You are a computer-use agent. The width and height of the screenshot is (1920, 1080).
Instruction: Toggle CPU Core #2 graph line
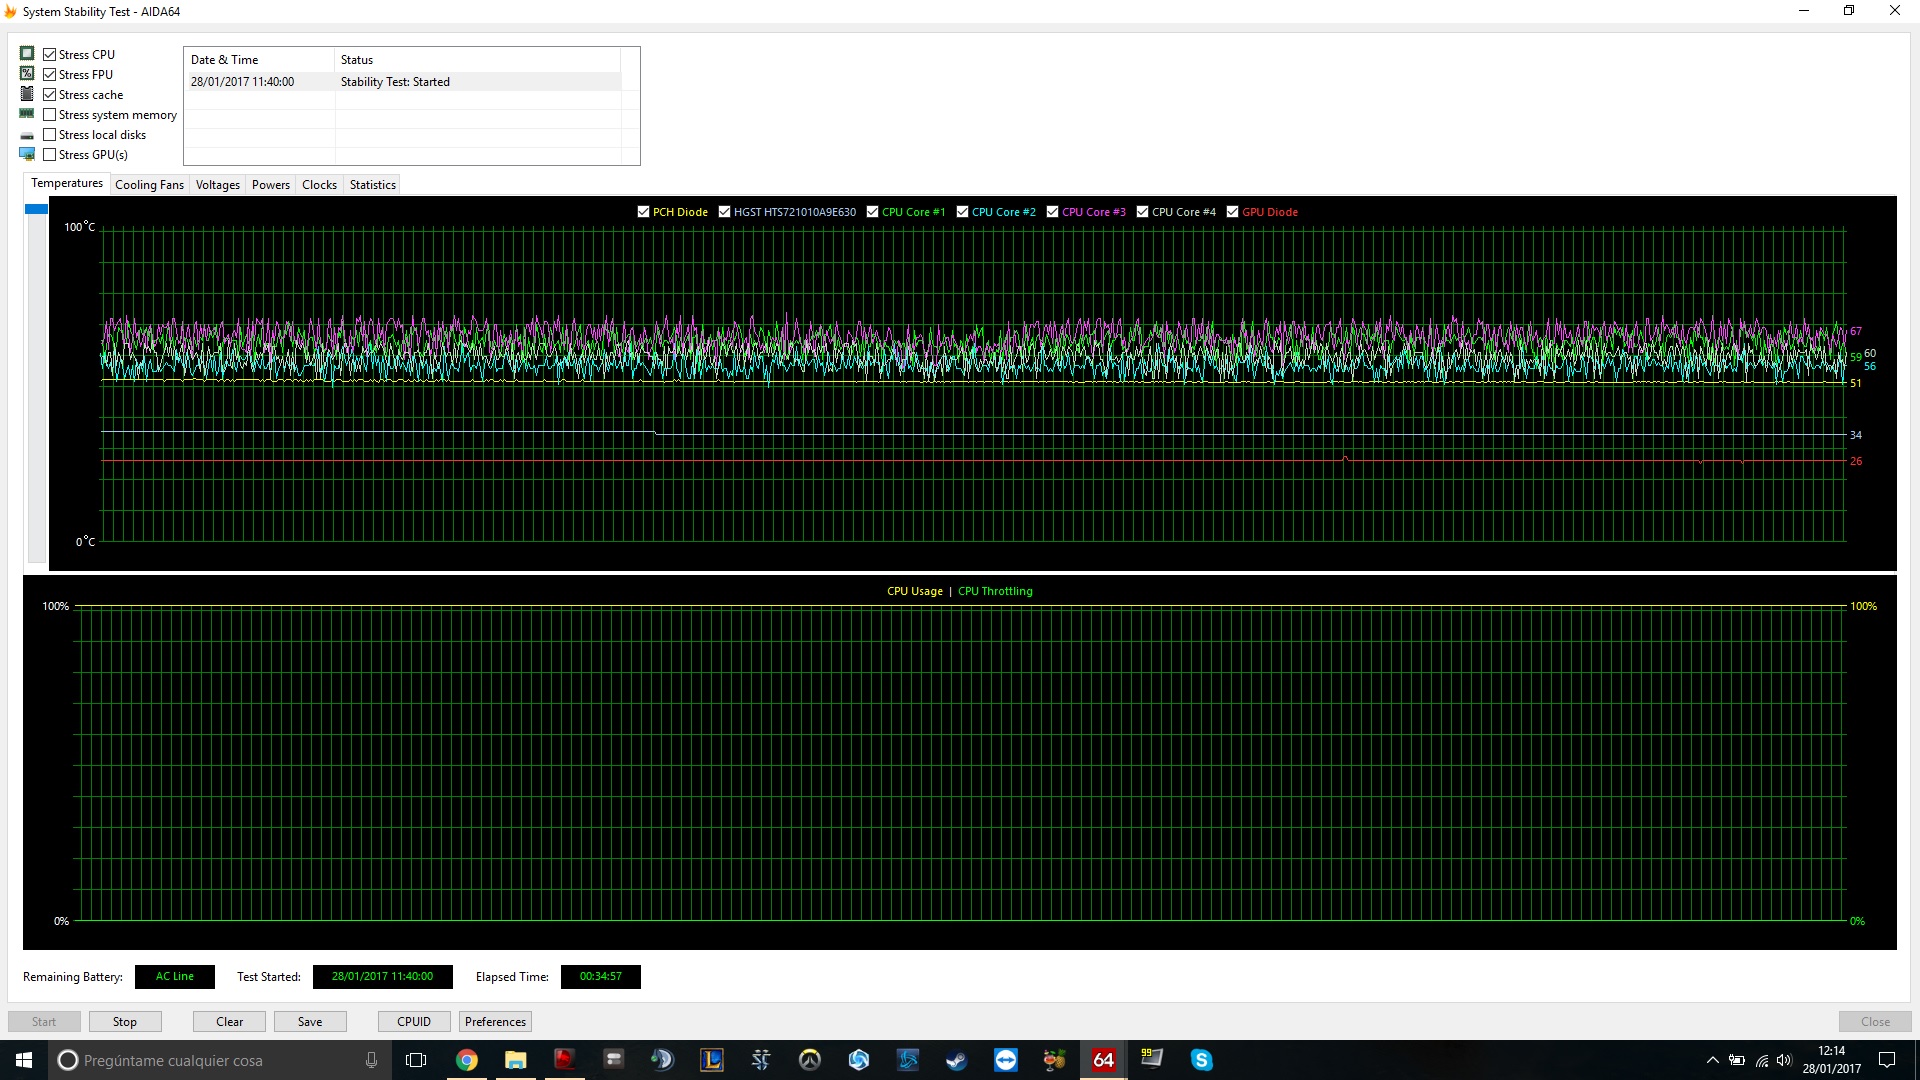coord(962,211)
